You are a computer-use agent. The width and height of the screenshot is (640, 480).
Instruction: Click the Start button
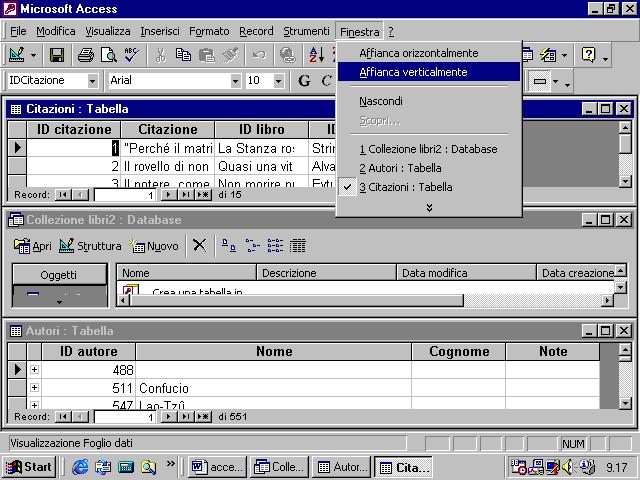click(x=29, y=467)
